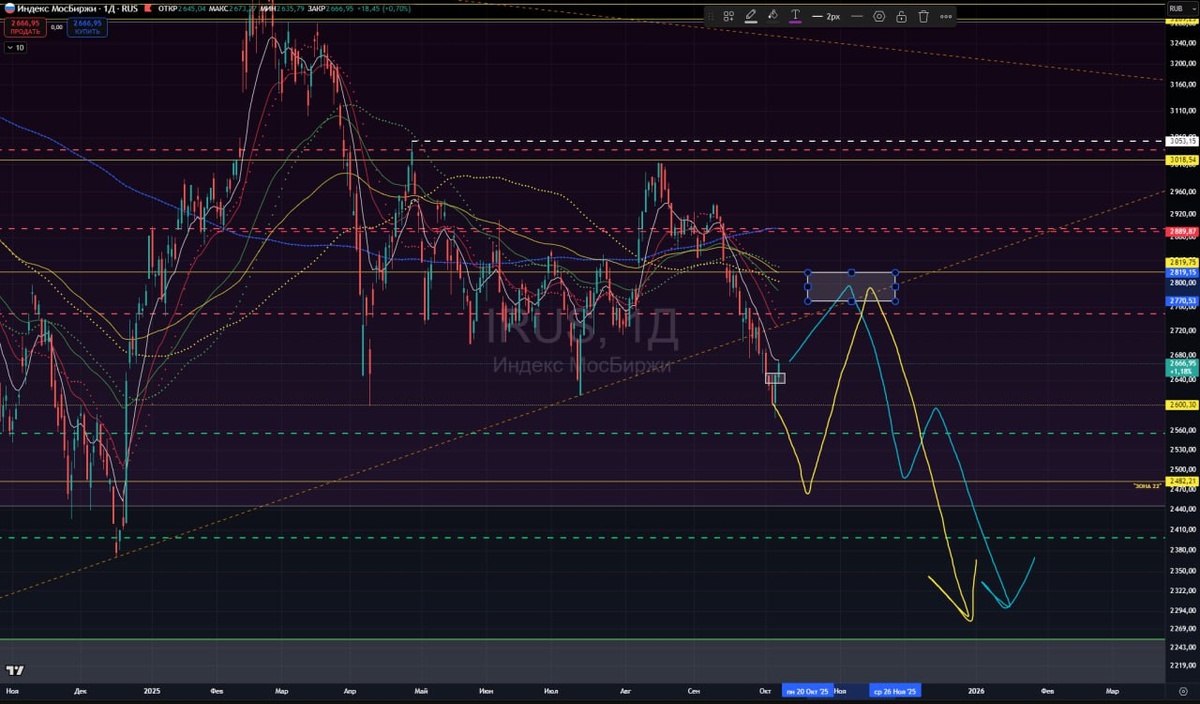The image size is (1200, 704).
Task: Grab the drawing toolbar drag handle
Action: (x=711, y=16)
